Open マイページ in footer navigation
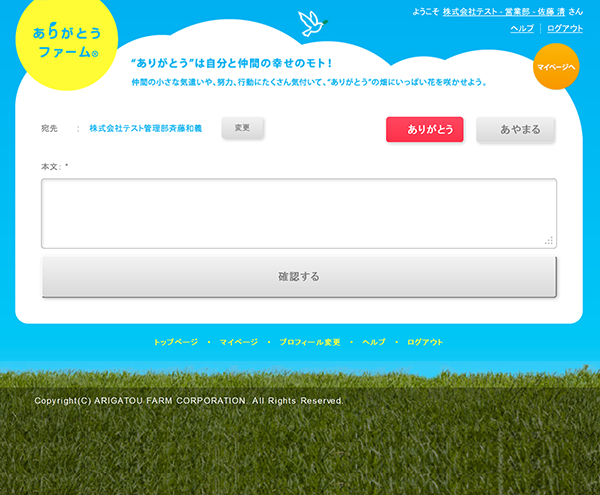Viewport: 600px width, 495px height. (239, 342)
